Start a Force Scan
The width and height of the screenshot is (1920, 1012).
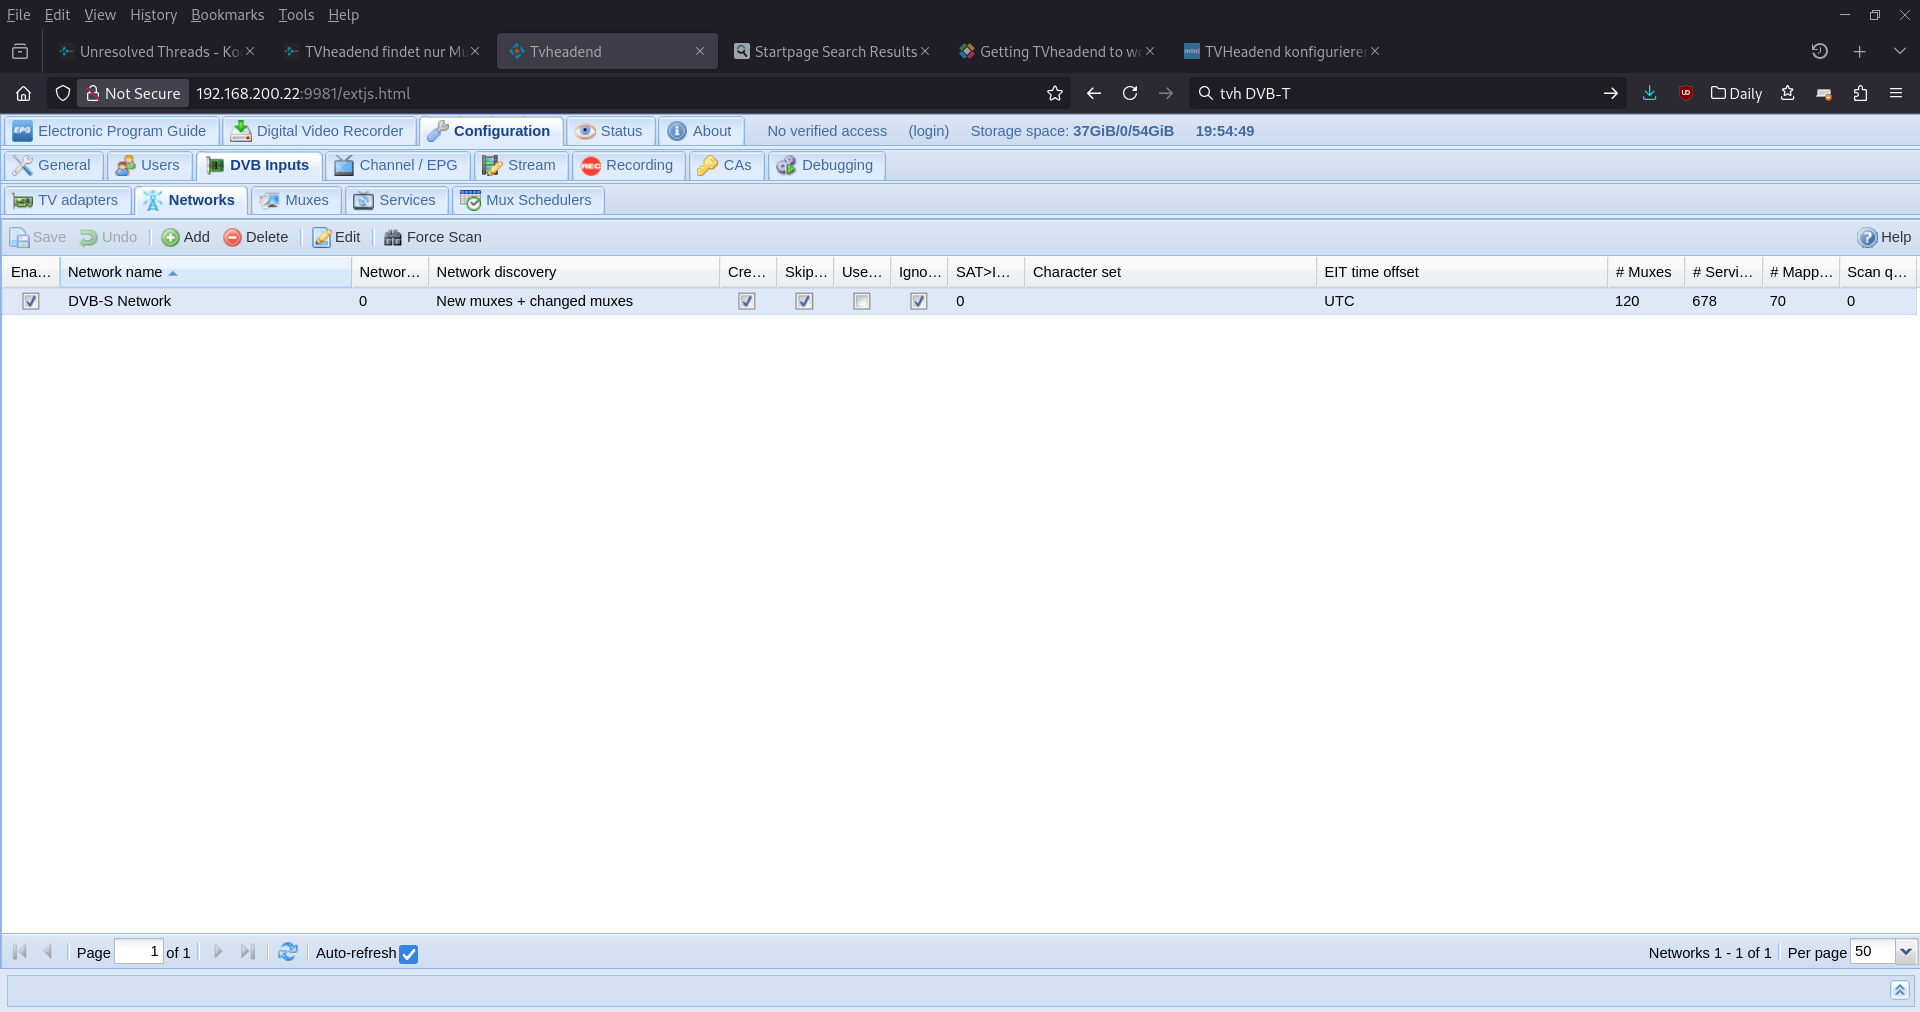(433, 237)
